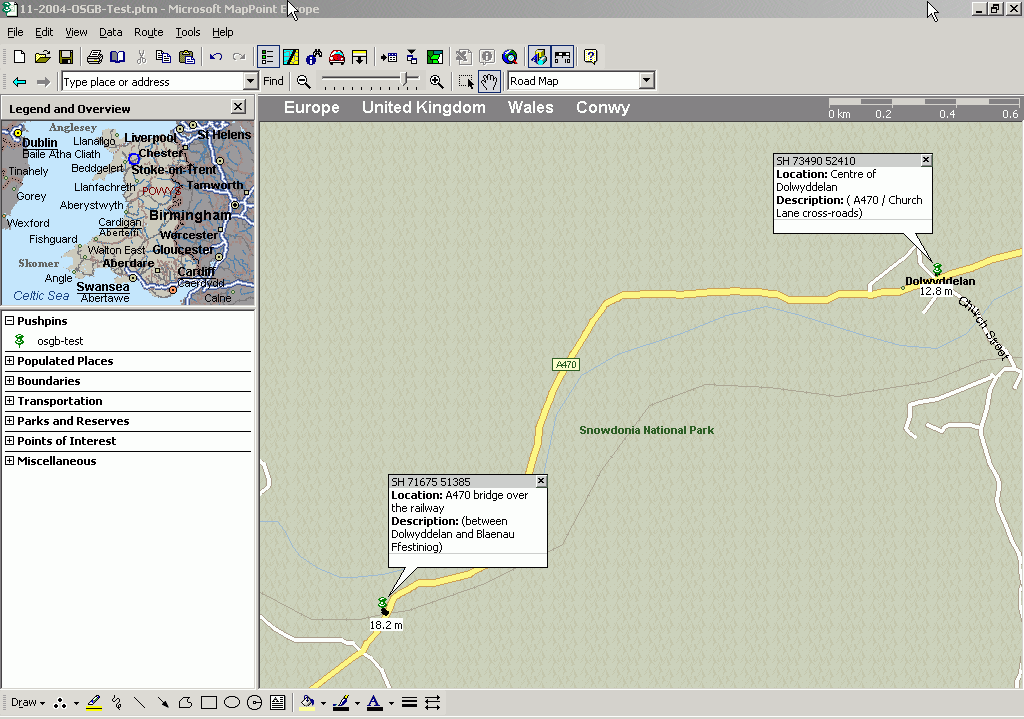1024x719 pixels.
Task: Open the Road Map style dropdown
Action: 646,81
